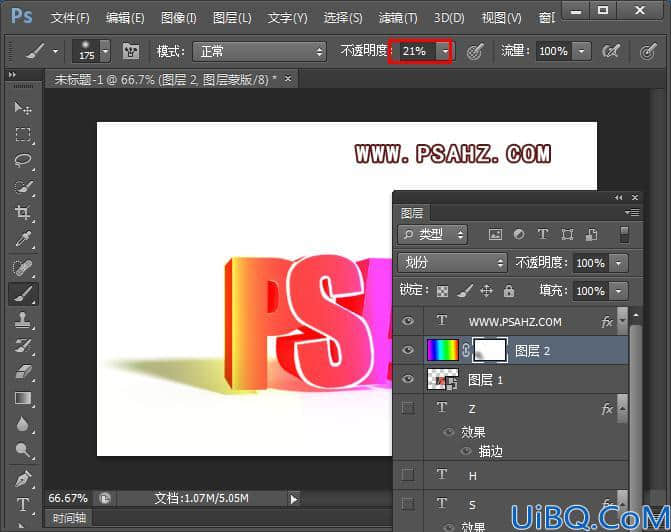Open tool preset picker arrow
The width and height of the screenshot is (671, 532).
pos(56,52)
